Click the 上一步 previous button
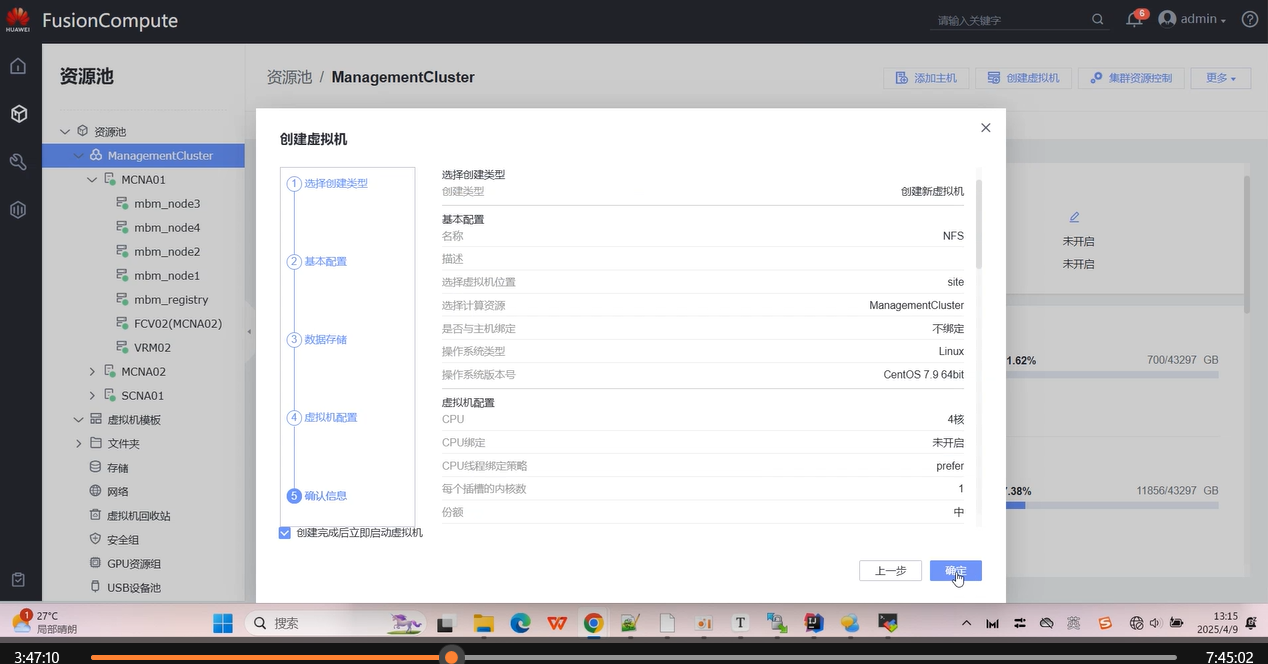This screenshot has height=664, width=1268. click(890, 571)
